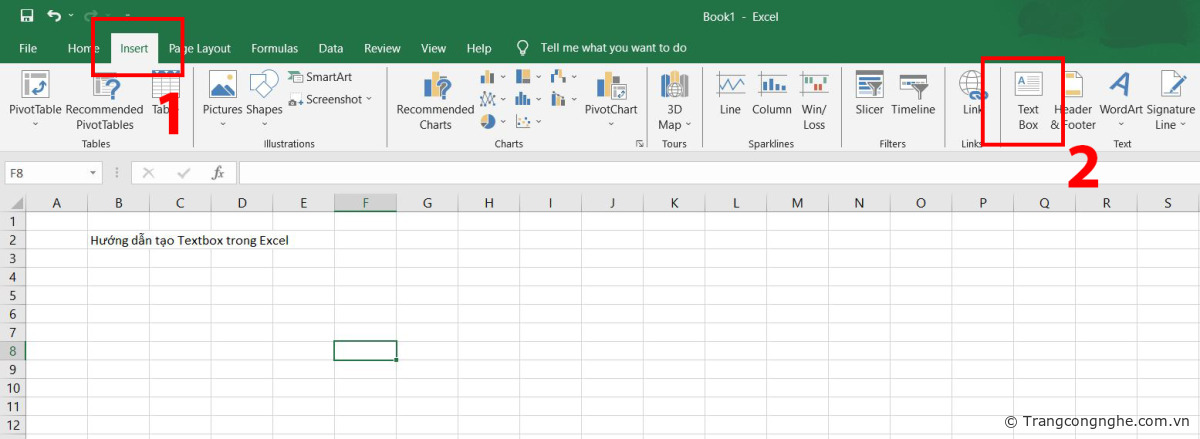This screenshot has height=439, width=1200.
Task: Click the Insert Function fx button
Action: click(x=217, y=173)
